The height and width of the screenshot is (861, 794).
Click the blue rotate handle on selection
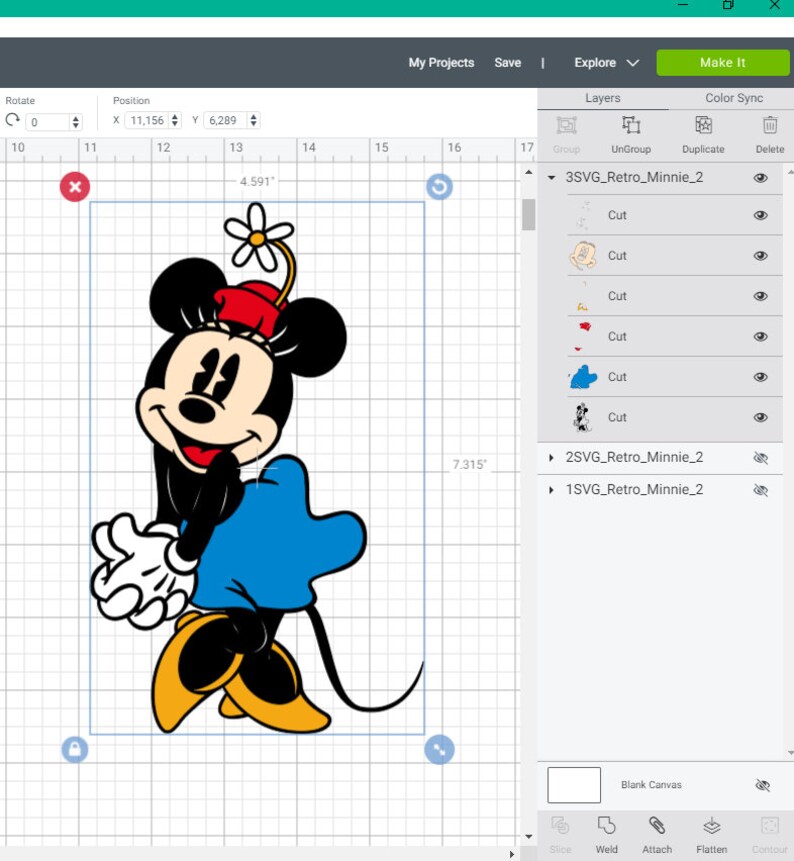pos(439,187)
